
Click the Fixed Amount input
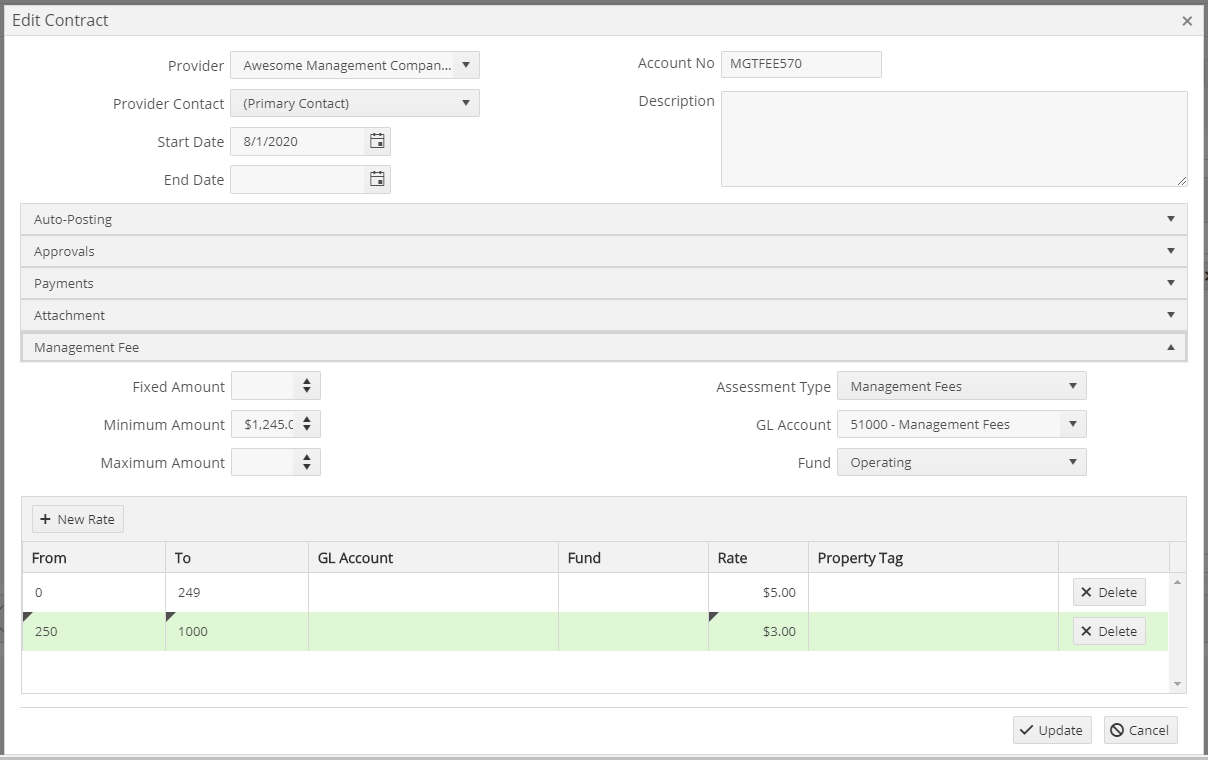tap(264, 386)
